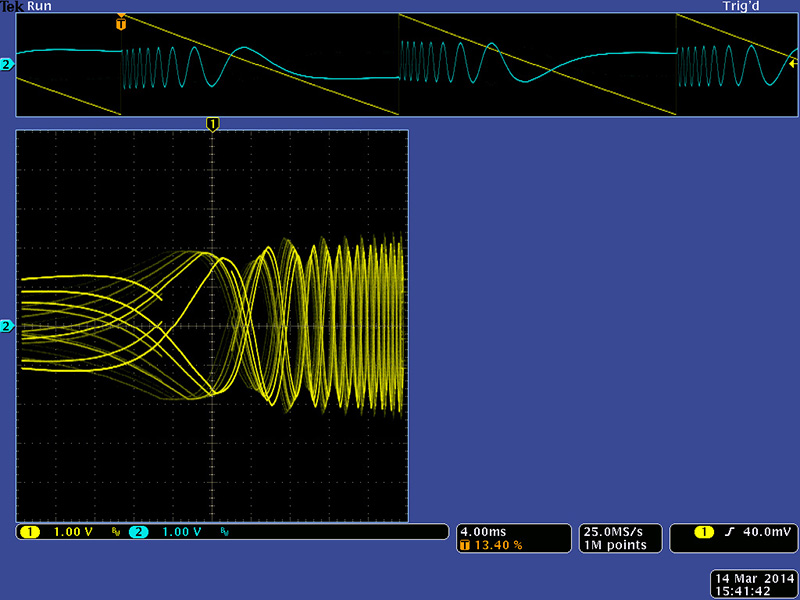
Task: Click the yellow trigger level arrow at right edge
Action: [x=793, y=62]
